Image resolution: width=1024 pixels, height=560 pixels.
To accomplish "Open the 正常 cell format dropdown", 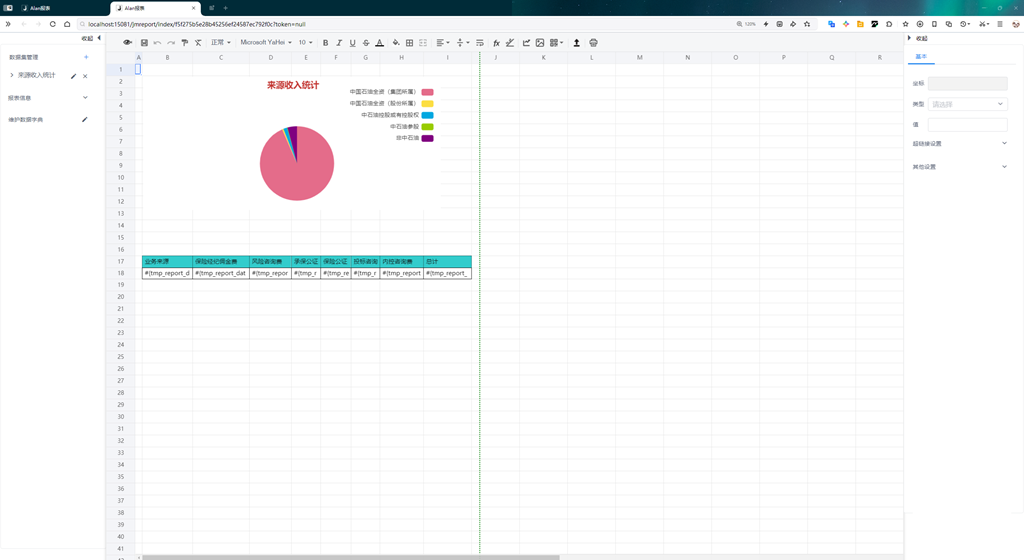I will tap(221, 42).
